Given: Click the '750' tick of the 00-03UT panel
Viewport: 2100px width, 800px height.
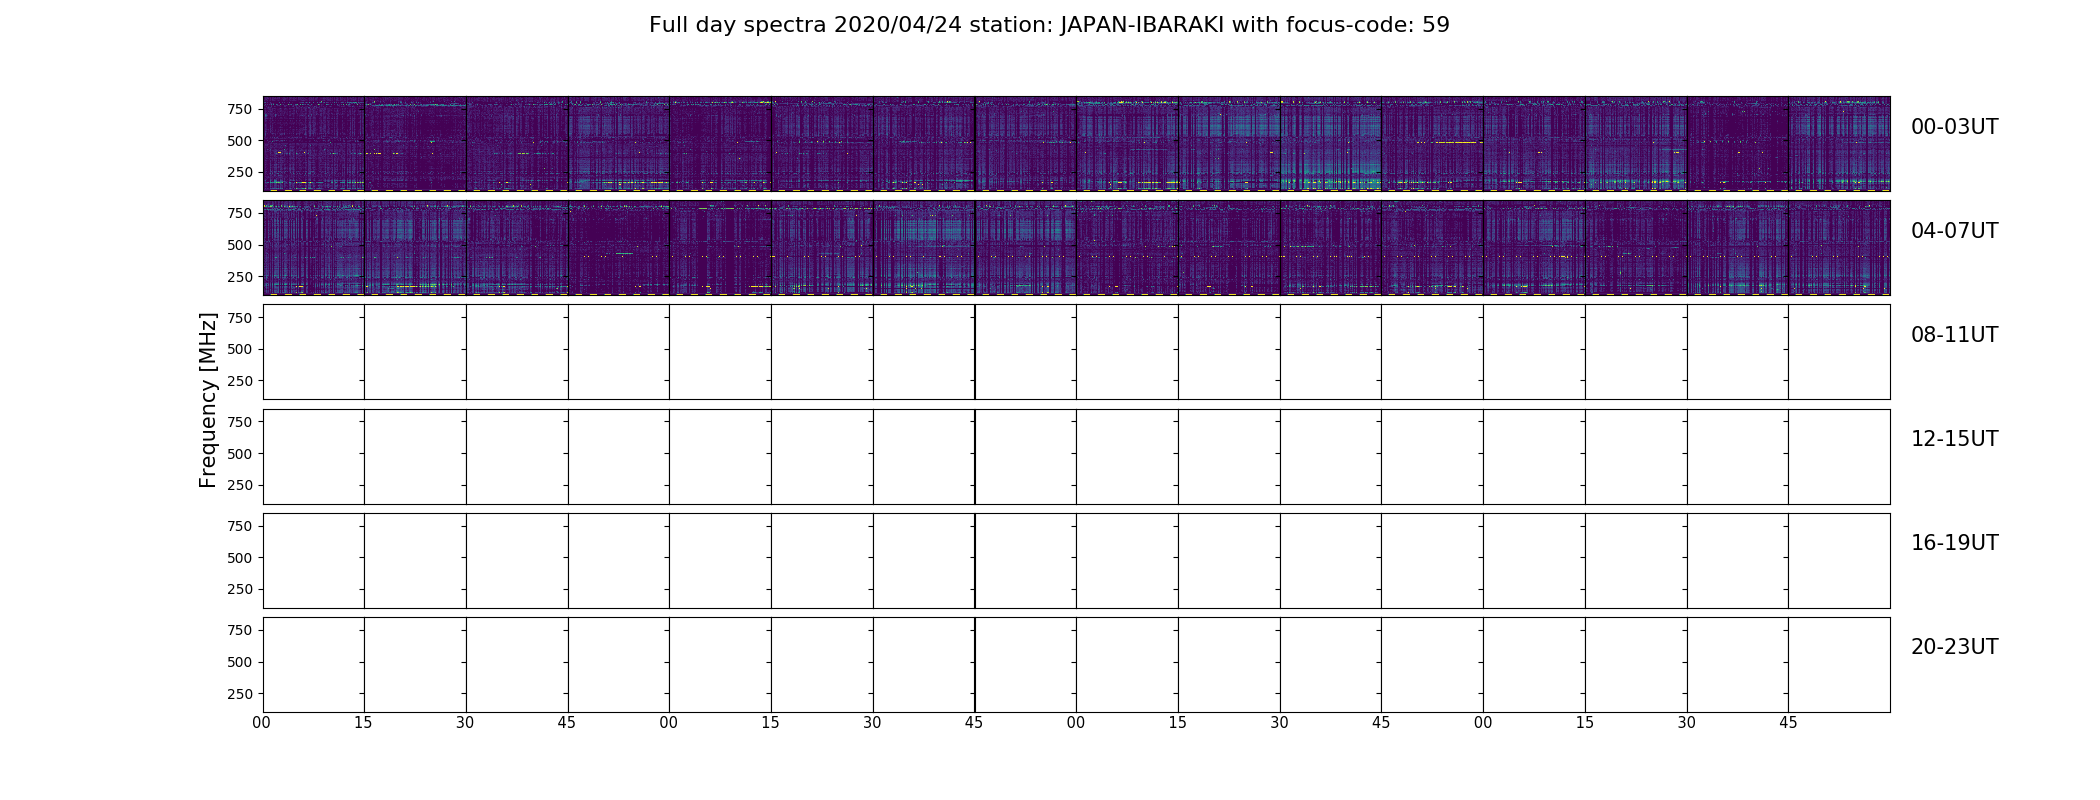Looking at the screenshot, I should click(x=240, y=109).
